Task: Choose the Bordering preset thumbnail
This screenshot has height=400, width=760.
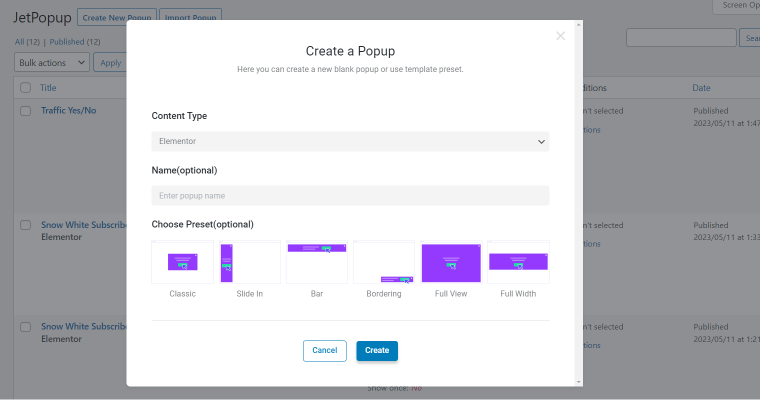Action: (x=384, y=262)
